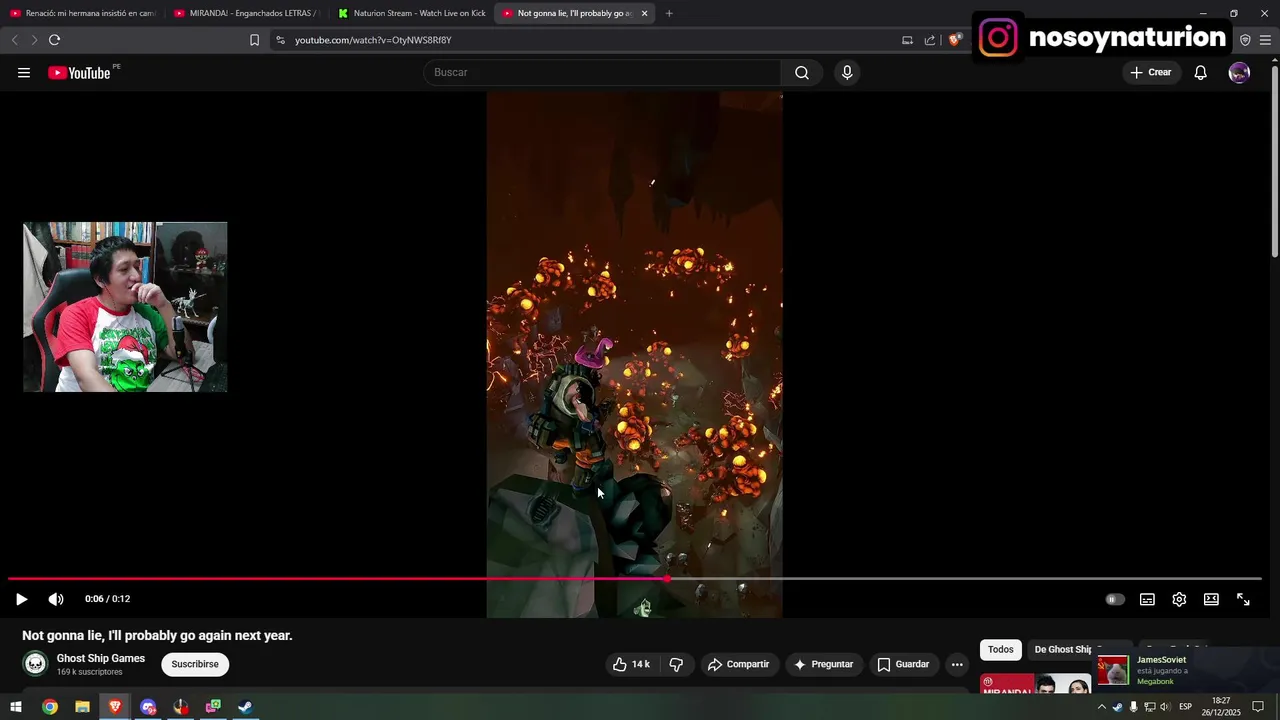Like the video with 14 k
The height and width of the screenshot is (720, 1280).
pyautogui.click(x=631, y=664)
